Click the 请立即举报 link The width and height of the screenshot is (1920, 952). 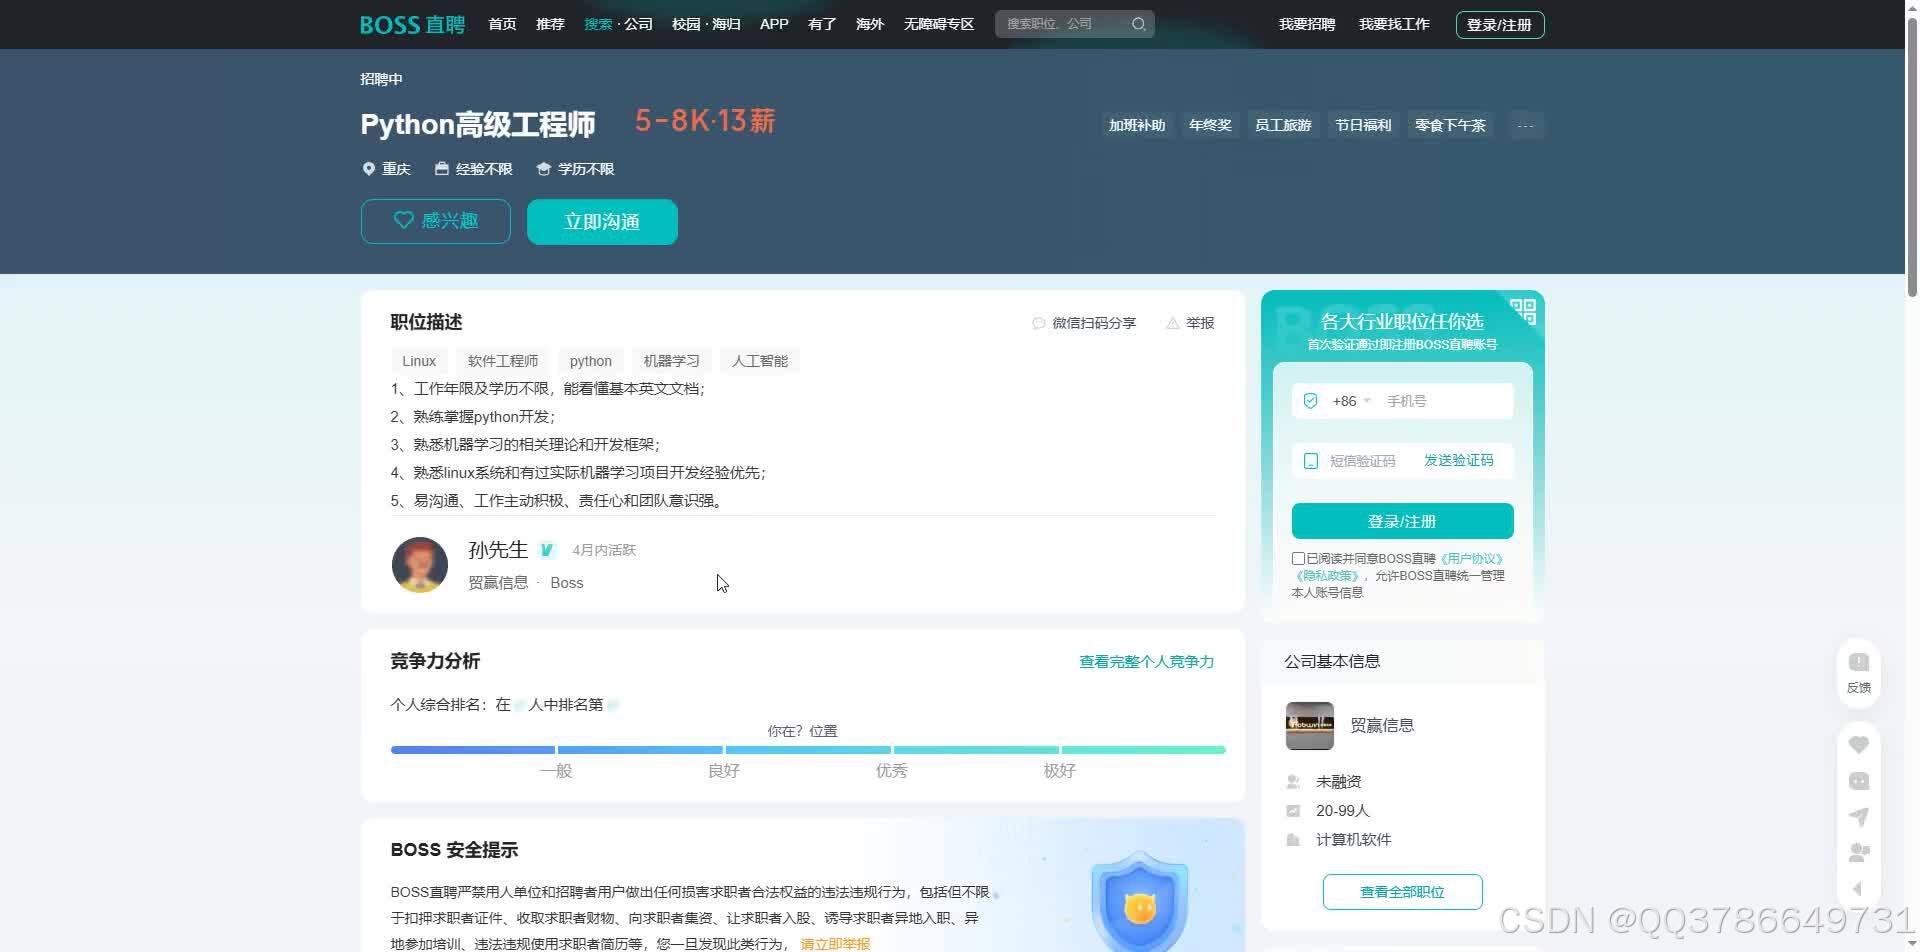835,944
